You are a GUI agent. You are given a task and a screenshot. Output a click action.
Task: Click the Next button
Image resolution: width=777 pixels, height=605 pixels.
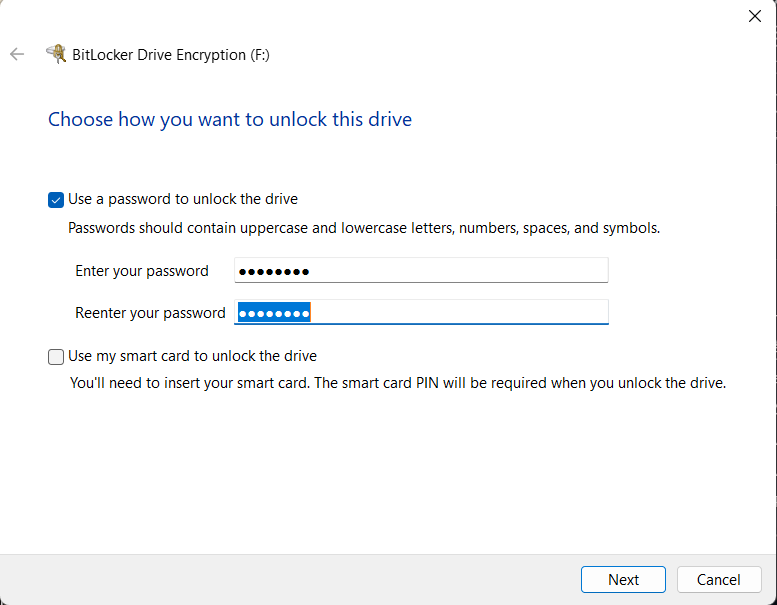623,579
